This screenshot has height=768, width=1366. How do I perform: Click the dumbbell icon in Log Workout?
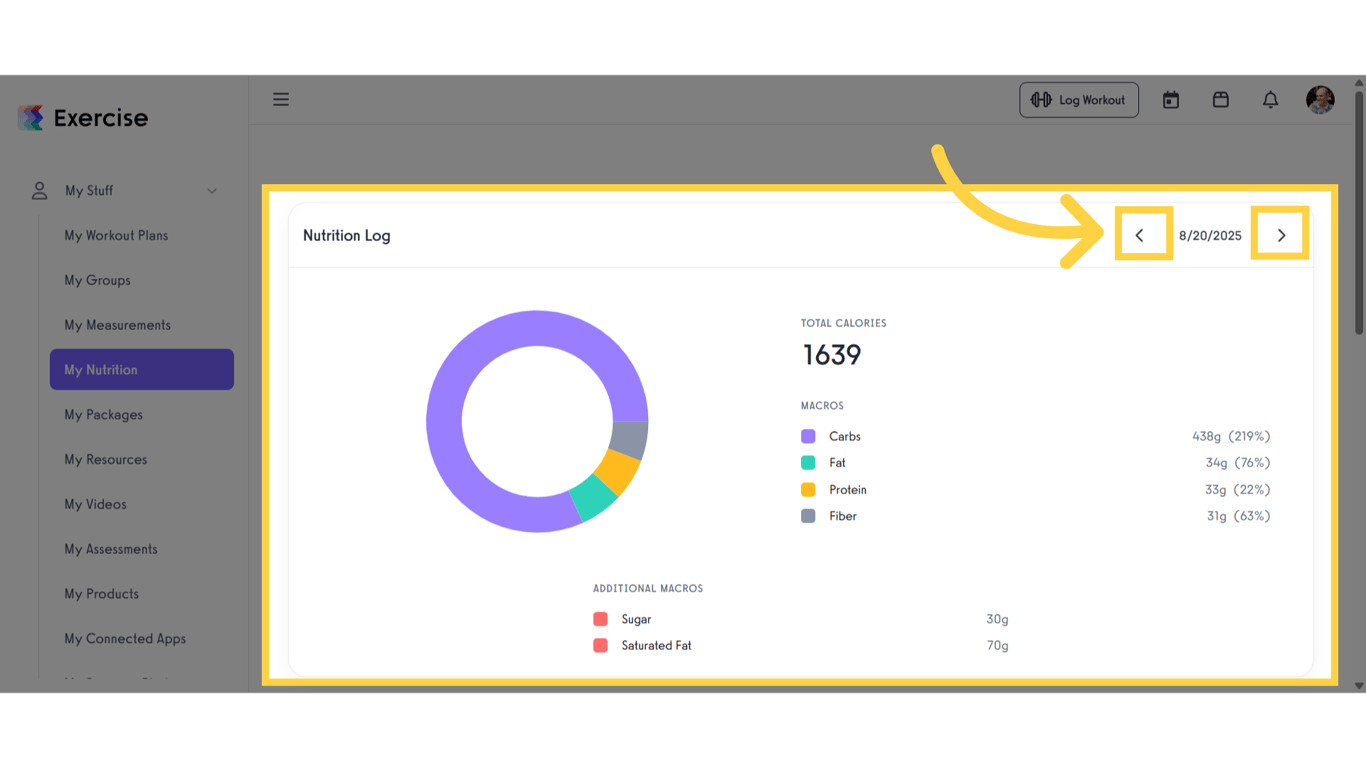click(1040, 99)
